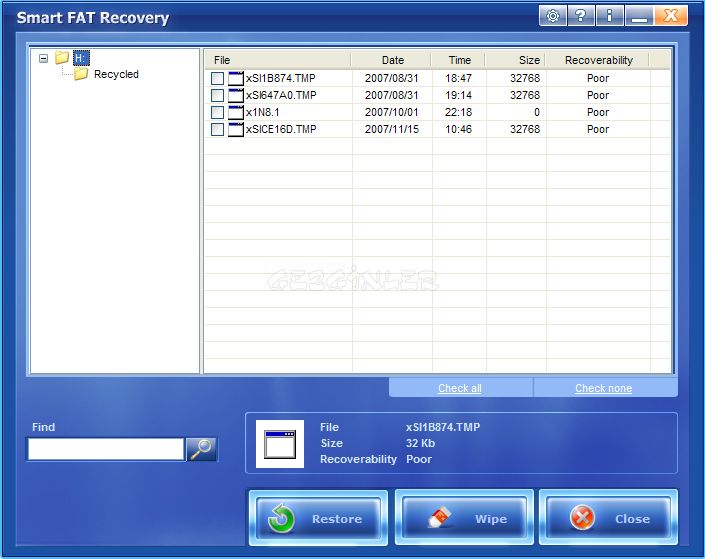Show program info via the 'i' icon
Viewport: 705px width, 559px height.
pyautogui.click(x=610, y=16)
